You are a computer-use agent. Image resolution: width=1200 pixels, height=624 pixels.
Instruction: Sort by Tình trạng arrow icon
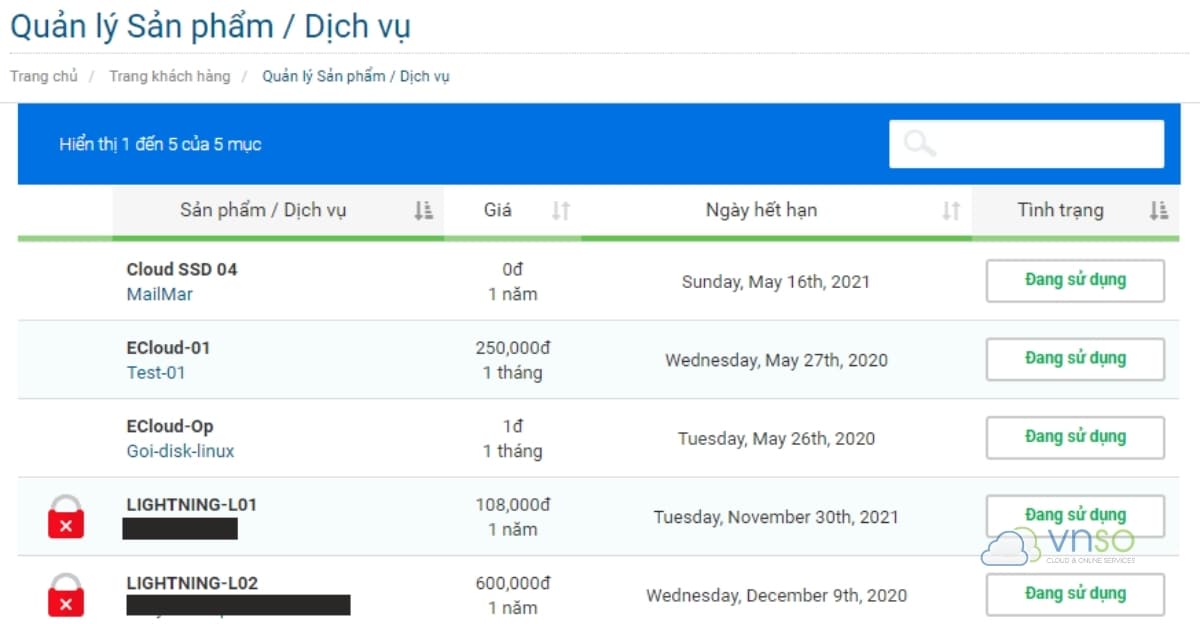coord(1159,210)
